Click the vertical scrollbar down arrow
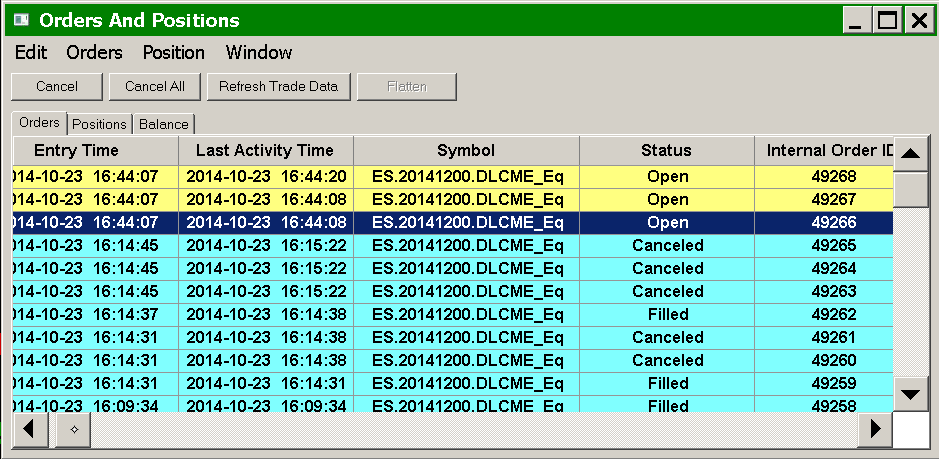939x459 pixels. tap(911, 394)
